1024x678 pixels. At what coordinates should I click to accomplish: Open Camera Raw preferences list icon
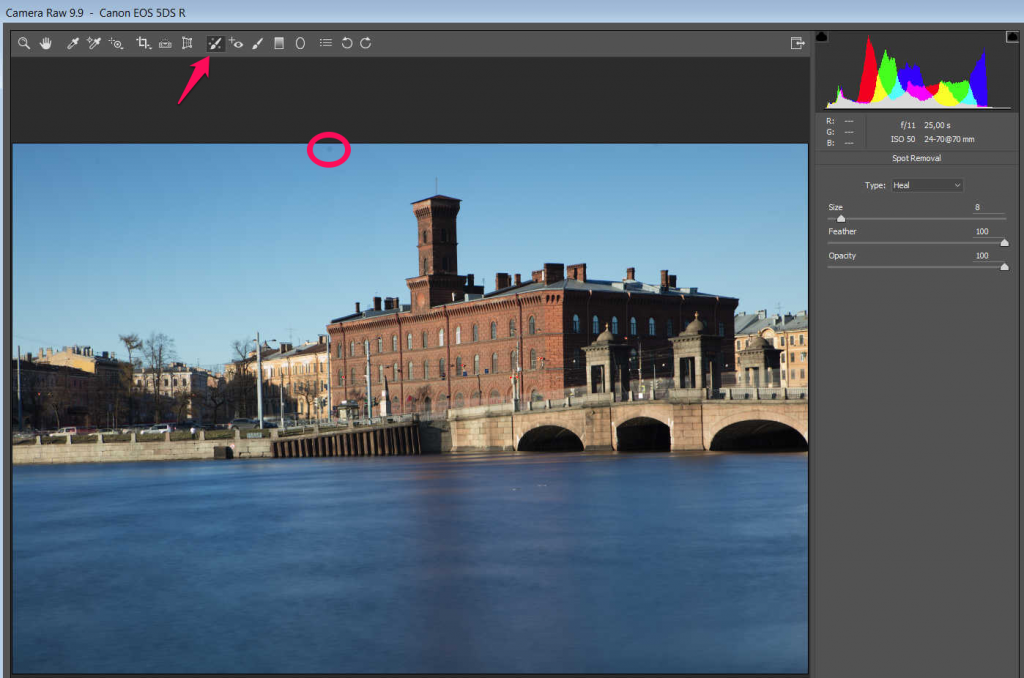coord(325,44)
